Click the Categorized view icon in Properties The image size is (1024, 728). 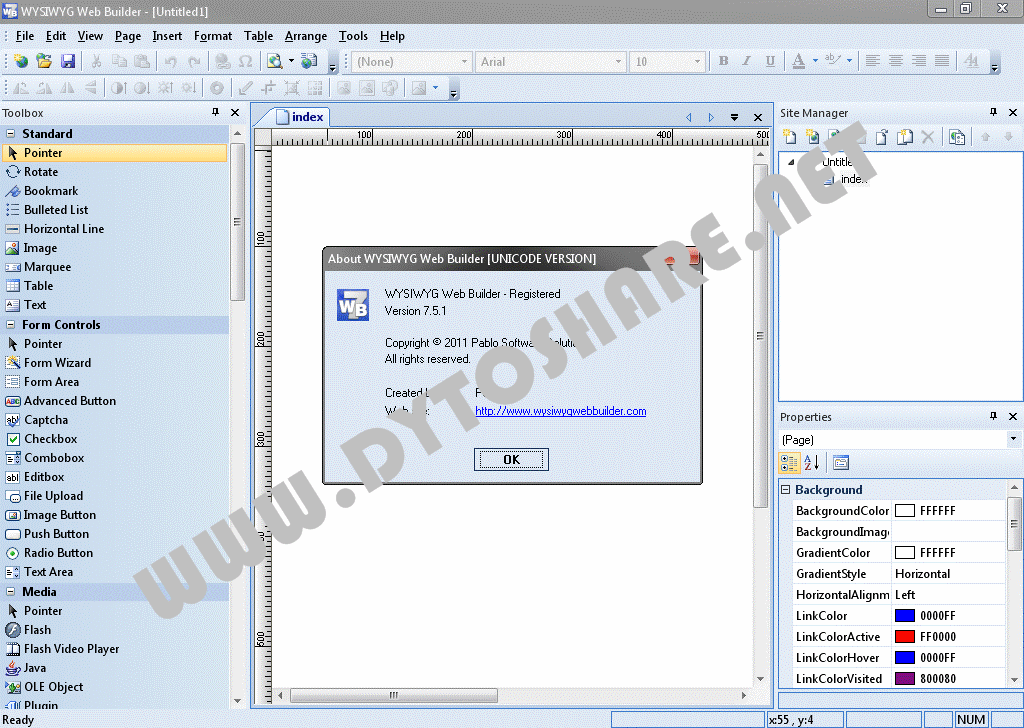click(x=789, y=463)
